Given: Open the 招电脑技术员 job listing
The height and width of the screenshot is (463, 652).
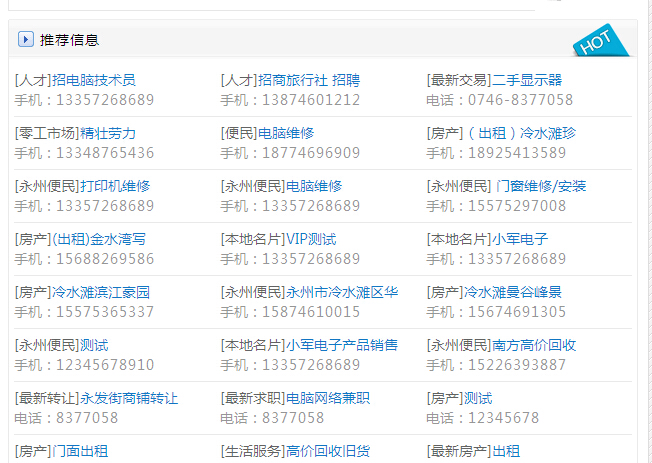Looking at the screenshot, I should [x=75, y=80].
